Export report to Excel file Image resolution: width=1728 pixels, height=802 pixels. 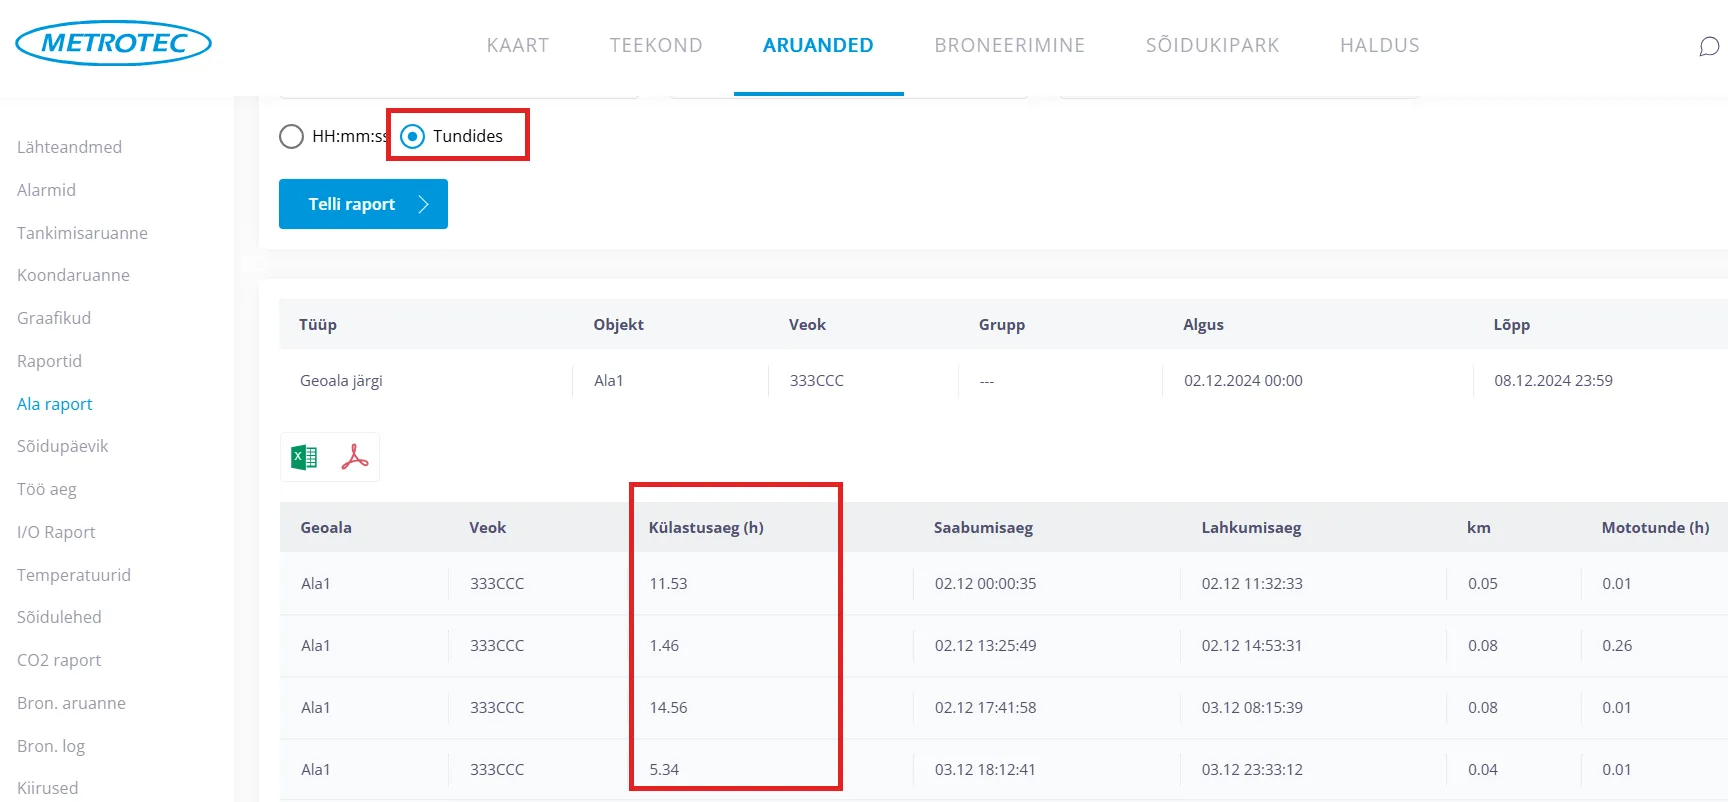point(304,457)
